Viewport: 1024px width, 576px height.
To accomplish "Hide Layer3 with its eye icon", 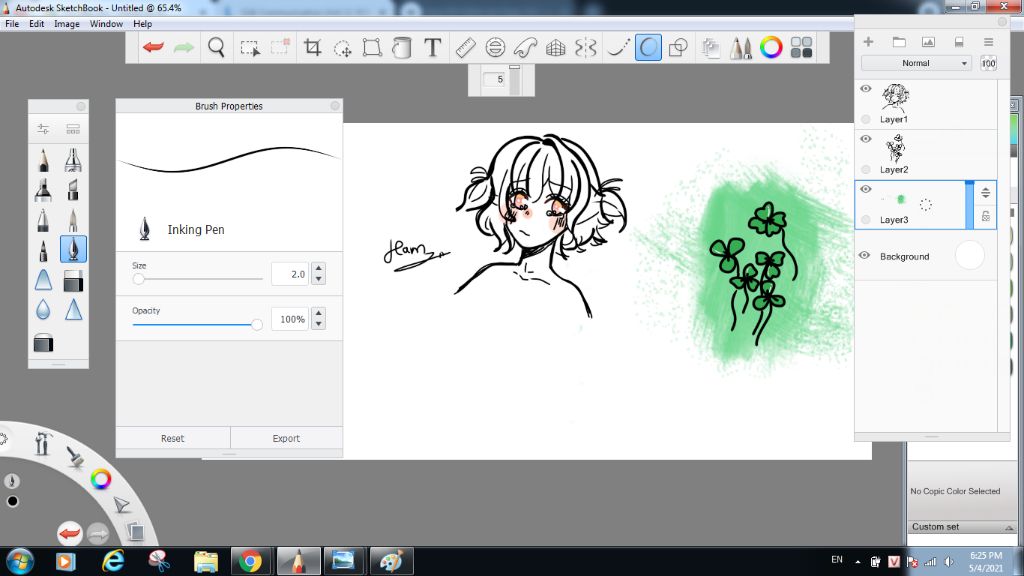I will point(866,189).
